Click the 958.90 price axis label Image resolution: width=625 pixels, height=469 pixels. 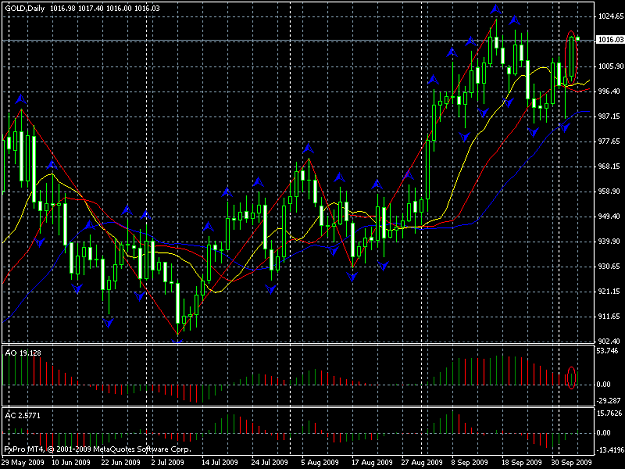pyautogui.click(x=609, y=191)
